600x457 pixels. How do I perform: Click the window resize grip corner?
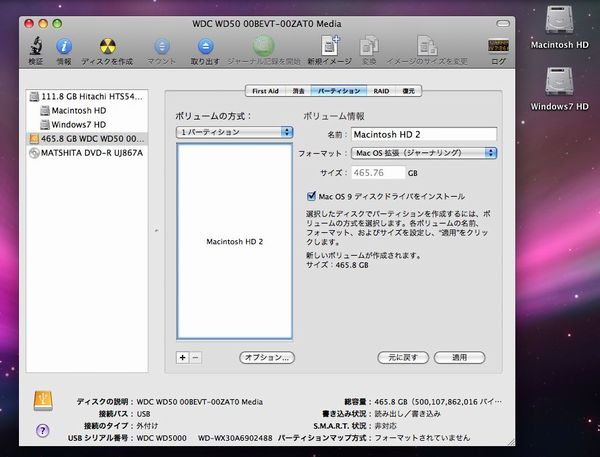pyautogui.click(x=511, y=442)
